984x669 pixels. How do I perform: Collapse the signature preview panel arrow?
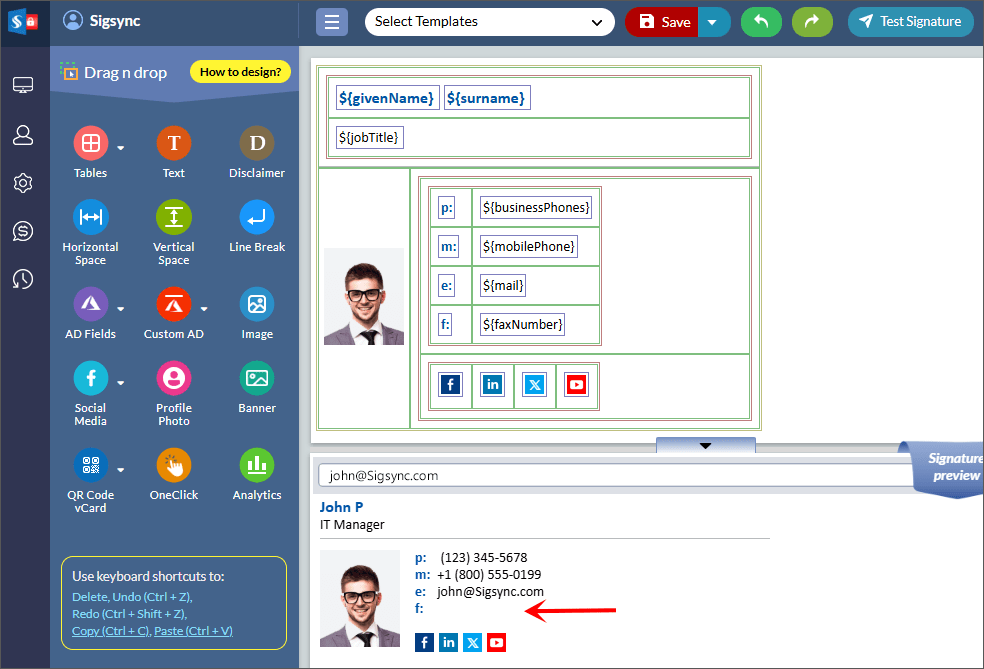(x=705, y=445)
